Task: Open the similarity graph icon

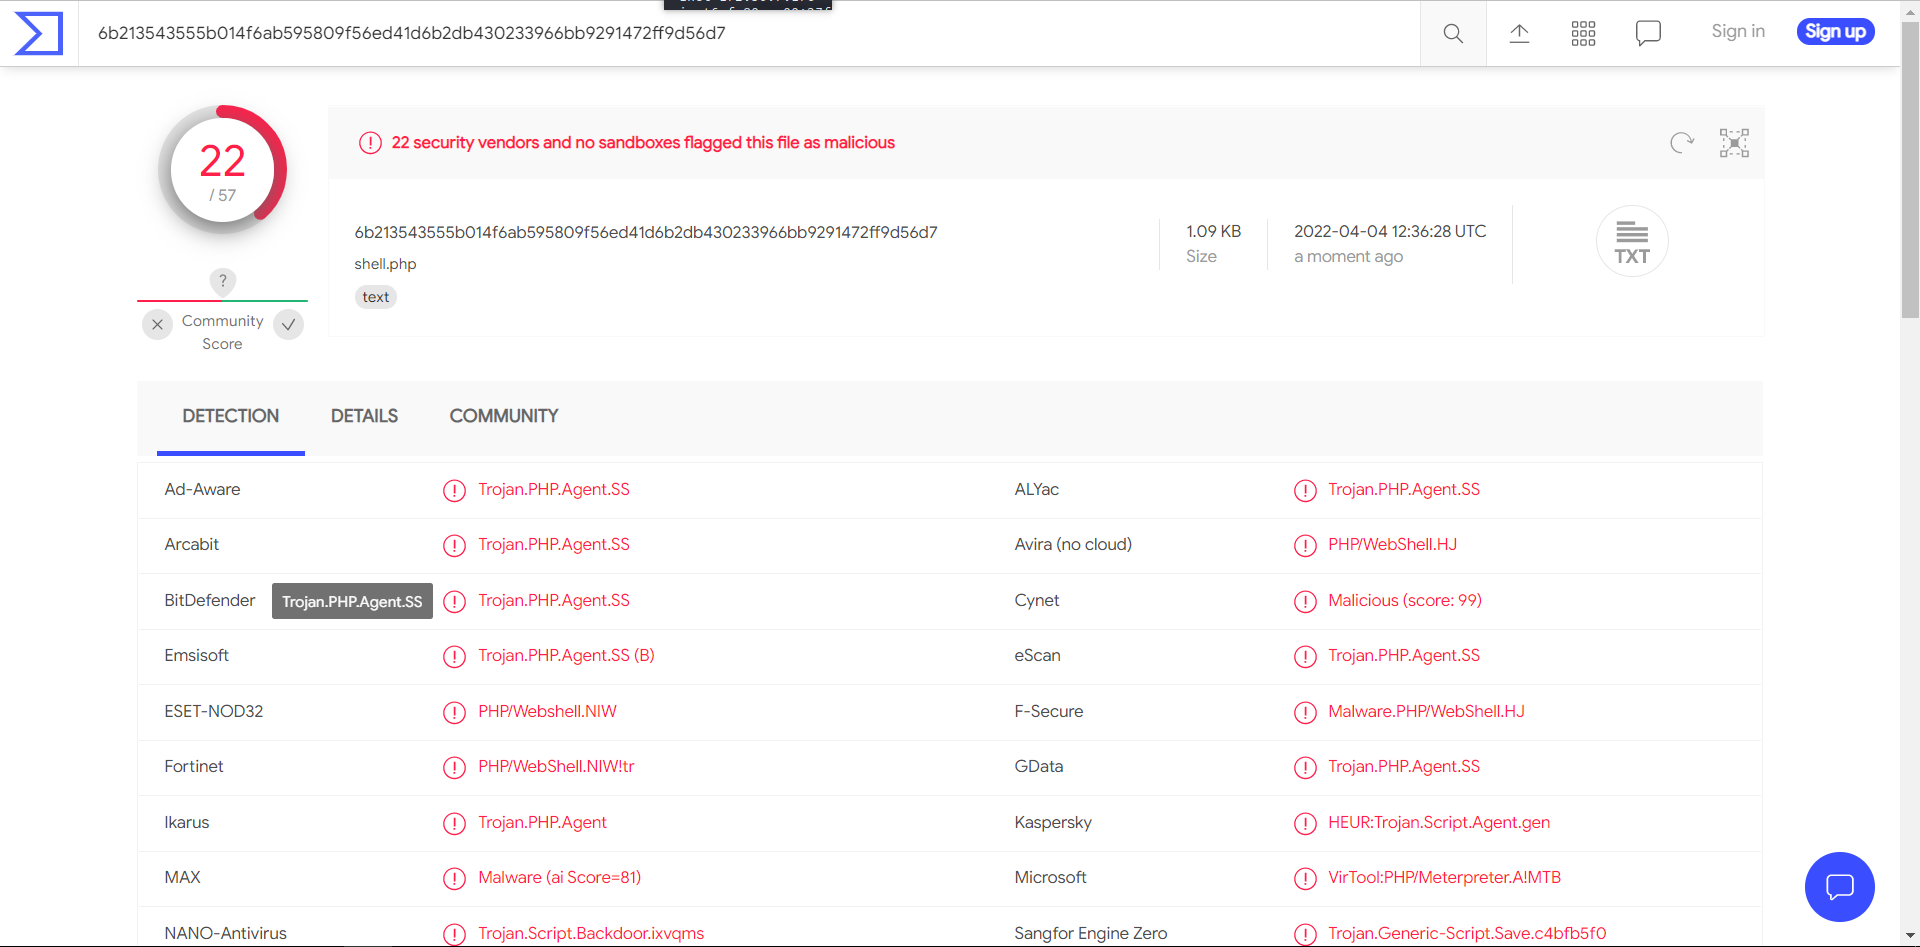Action: tap(1734, 143)
